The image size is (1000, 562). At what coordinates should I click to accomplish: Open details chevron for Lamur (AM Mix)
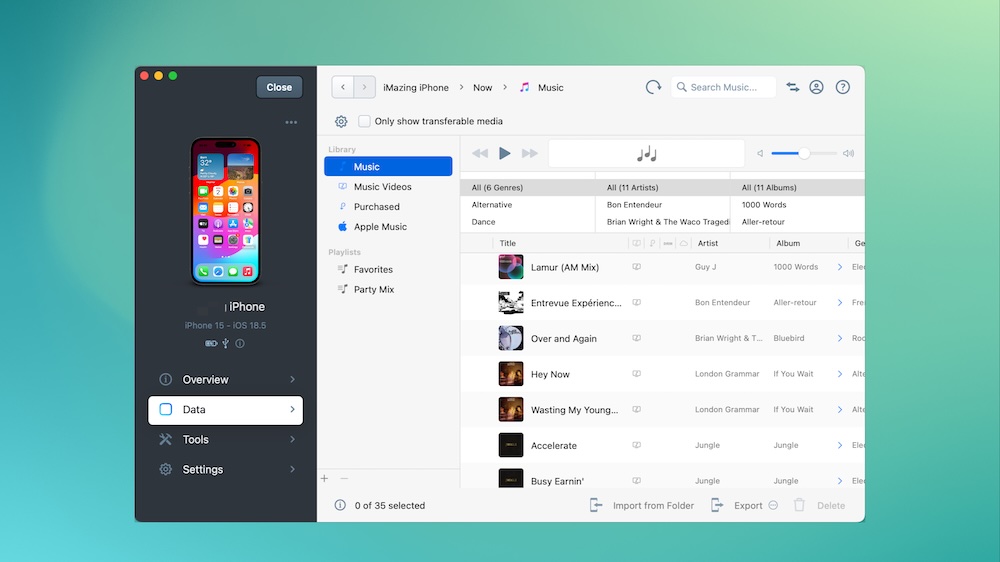[x=840, y=267]
